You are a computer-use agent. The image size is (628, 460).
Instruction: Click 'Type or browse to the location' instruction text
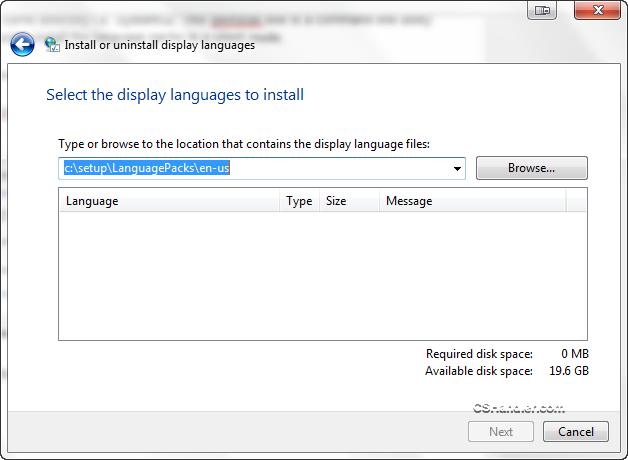tap(244, 144)
